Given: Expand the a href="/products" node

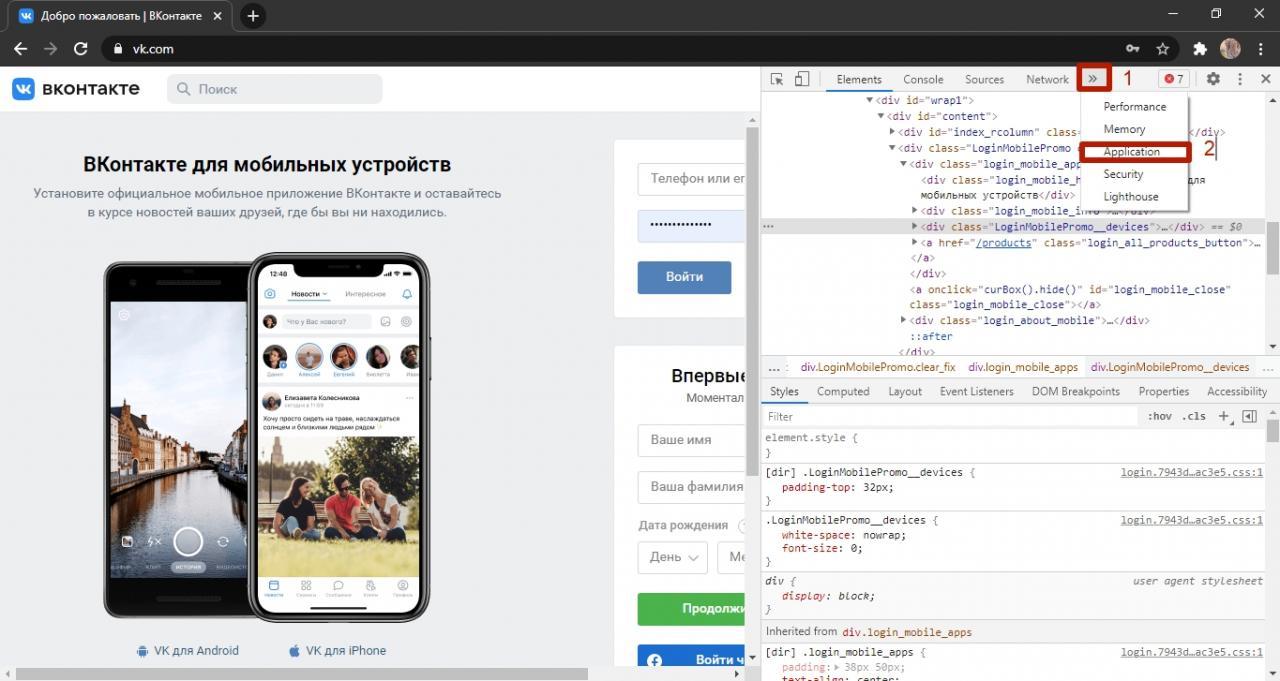Looking at the screenshot, I should click(x=915, y=242).
